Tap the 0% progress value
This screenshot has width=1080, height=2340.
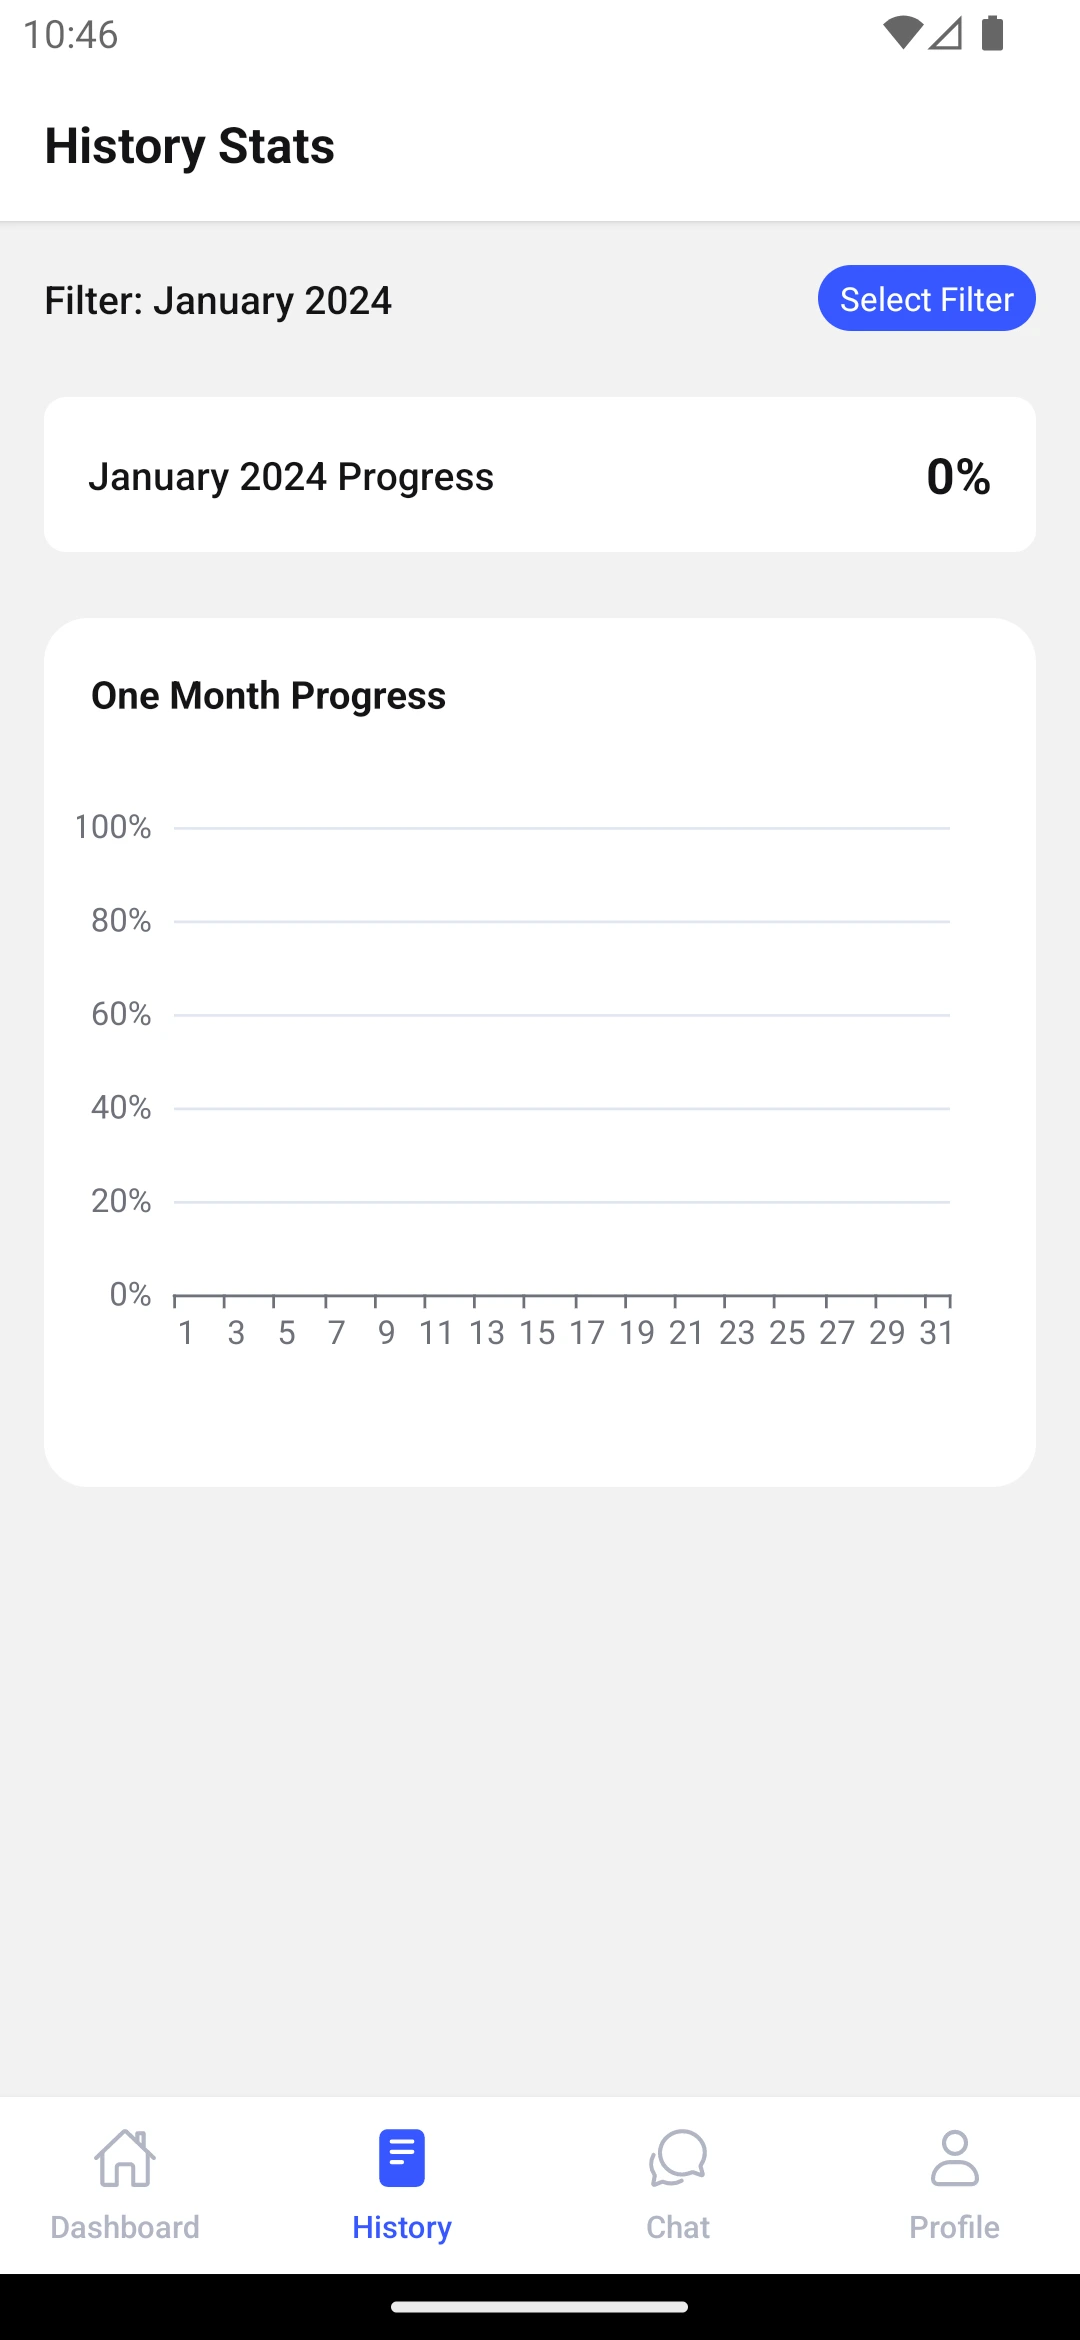pyautogui.click(x=958, y=477)
